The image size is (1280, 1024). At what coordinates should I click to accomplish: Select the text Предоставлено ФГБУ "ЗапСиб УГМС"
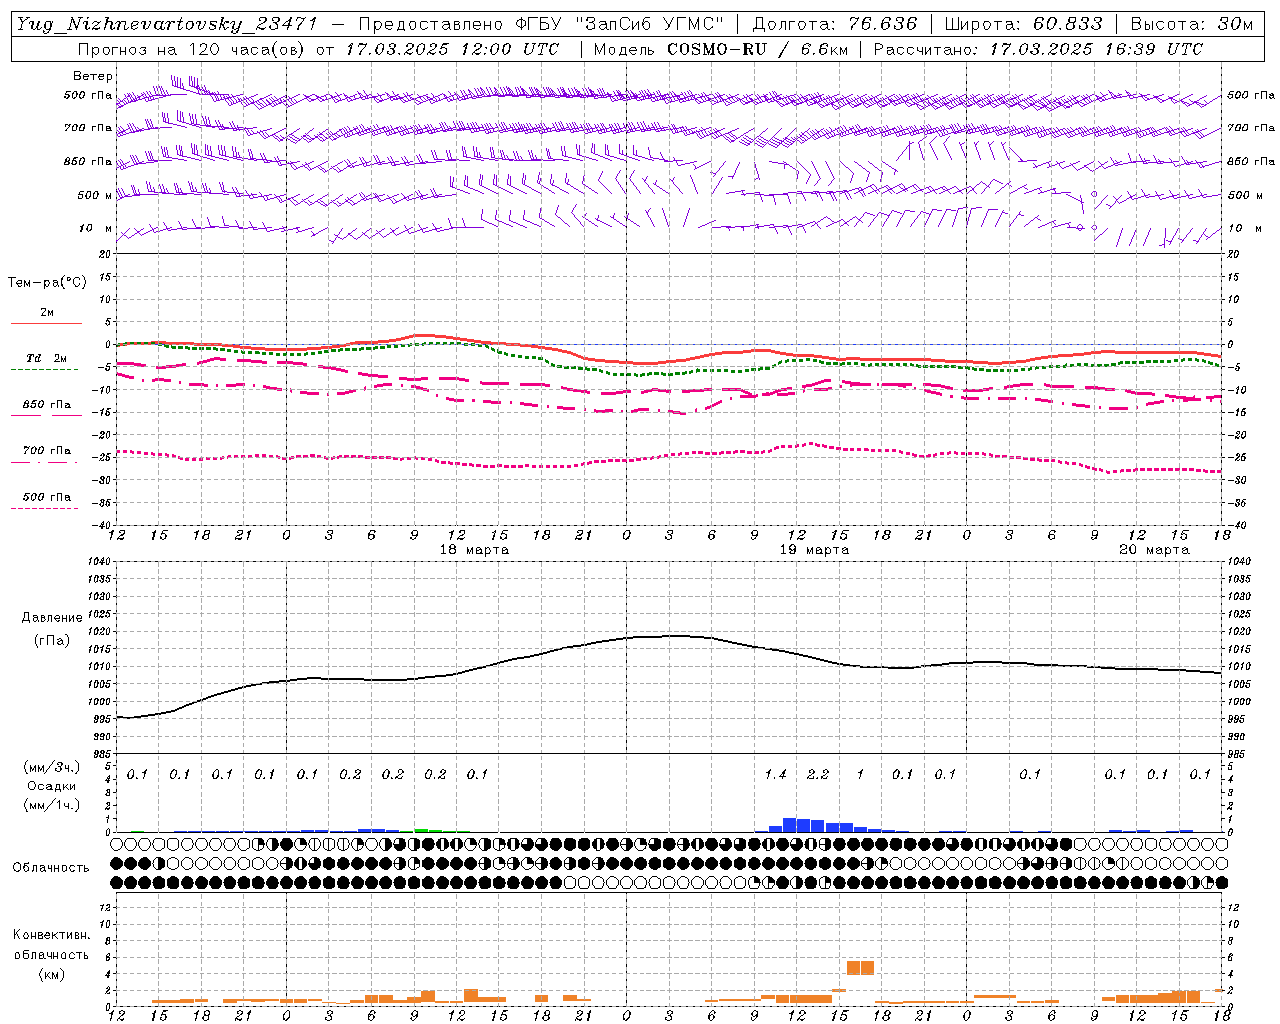coord(541,24)
